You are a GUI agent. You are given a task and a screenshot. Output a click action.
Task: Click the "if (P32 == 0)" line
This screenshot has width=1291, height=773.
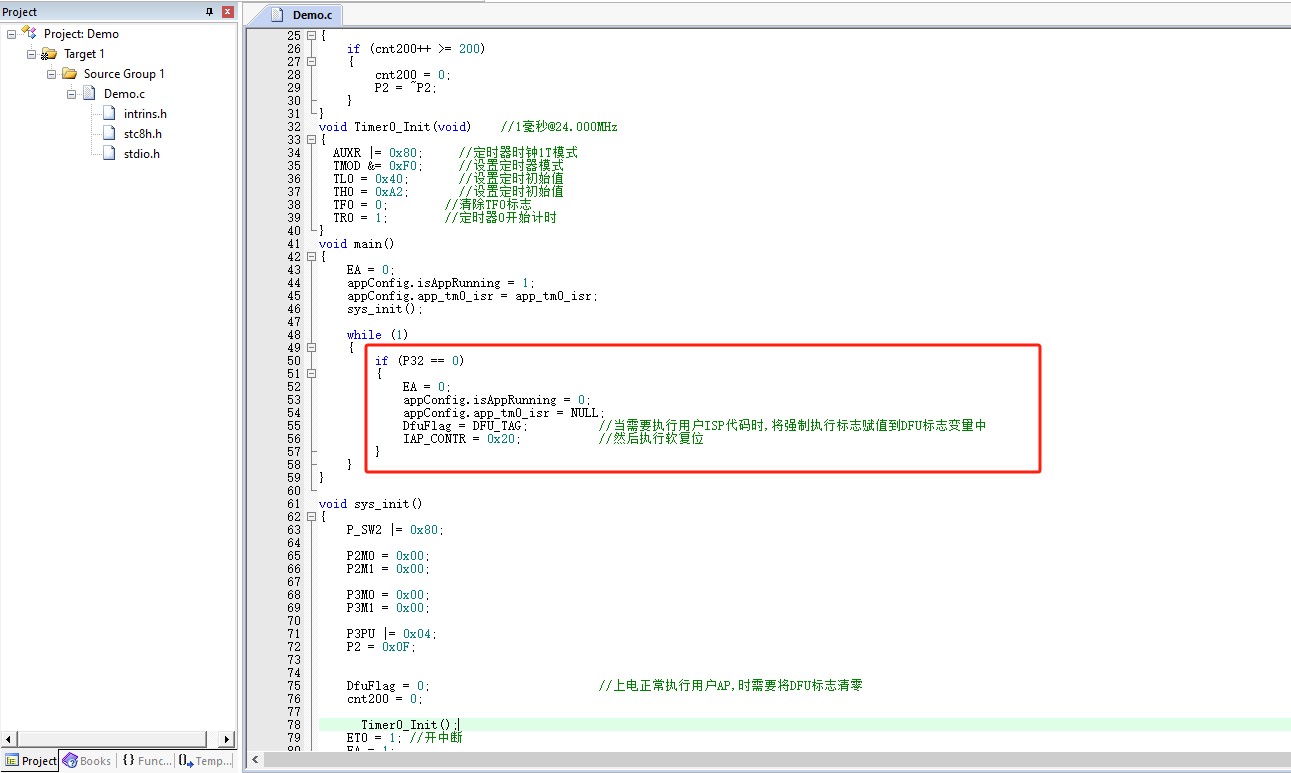(420, 360)
